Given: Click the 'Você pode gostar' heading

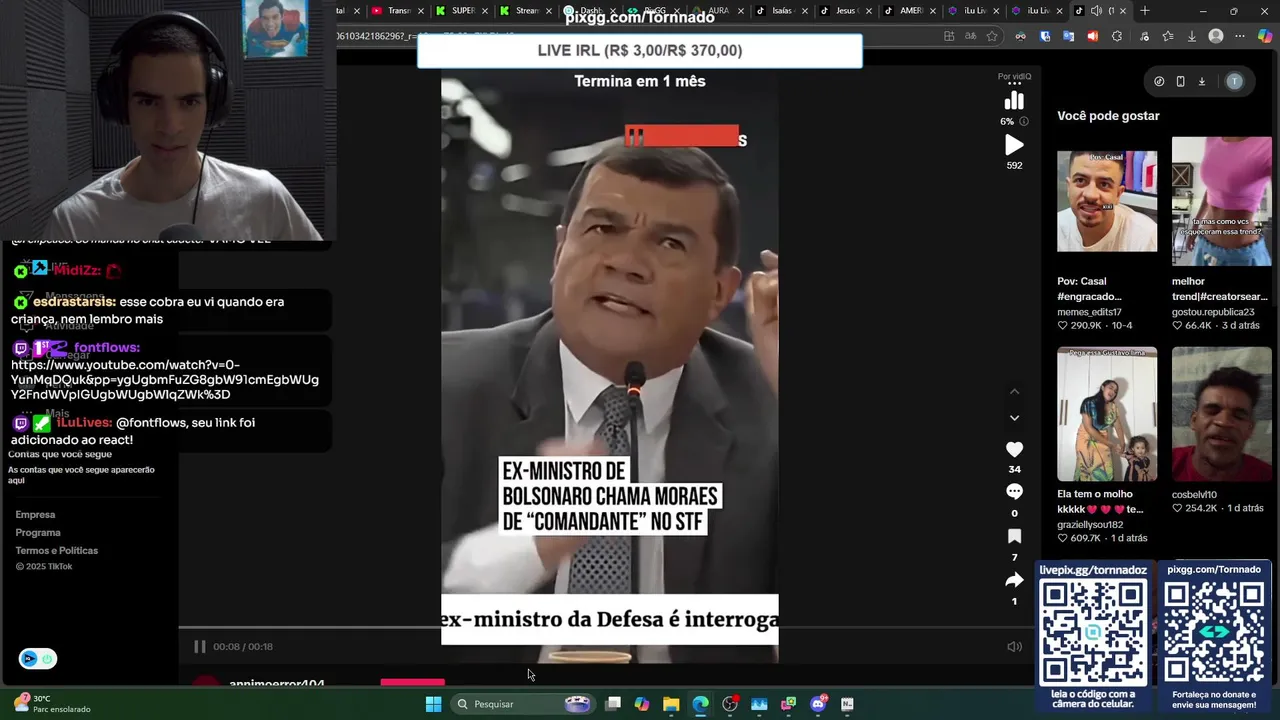Looking at the screenshot, I should 1108,116.
